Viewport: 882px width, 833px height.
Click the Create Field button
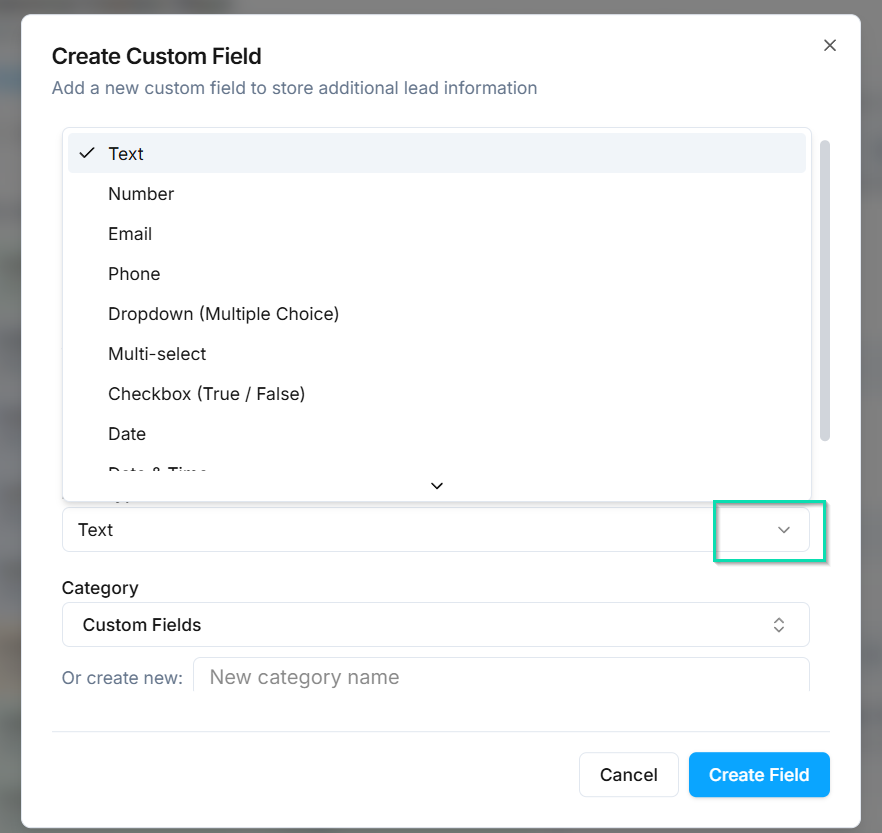(759, 775)
